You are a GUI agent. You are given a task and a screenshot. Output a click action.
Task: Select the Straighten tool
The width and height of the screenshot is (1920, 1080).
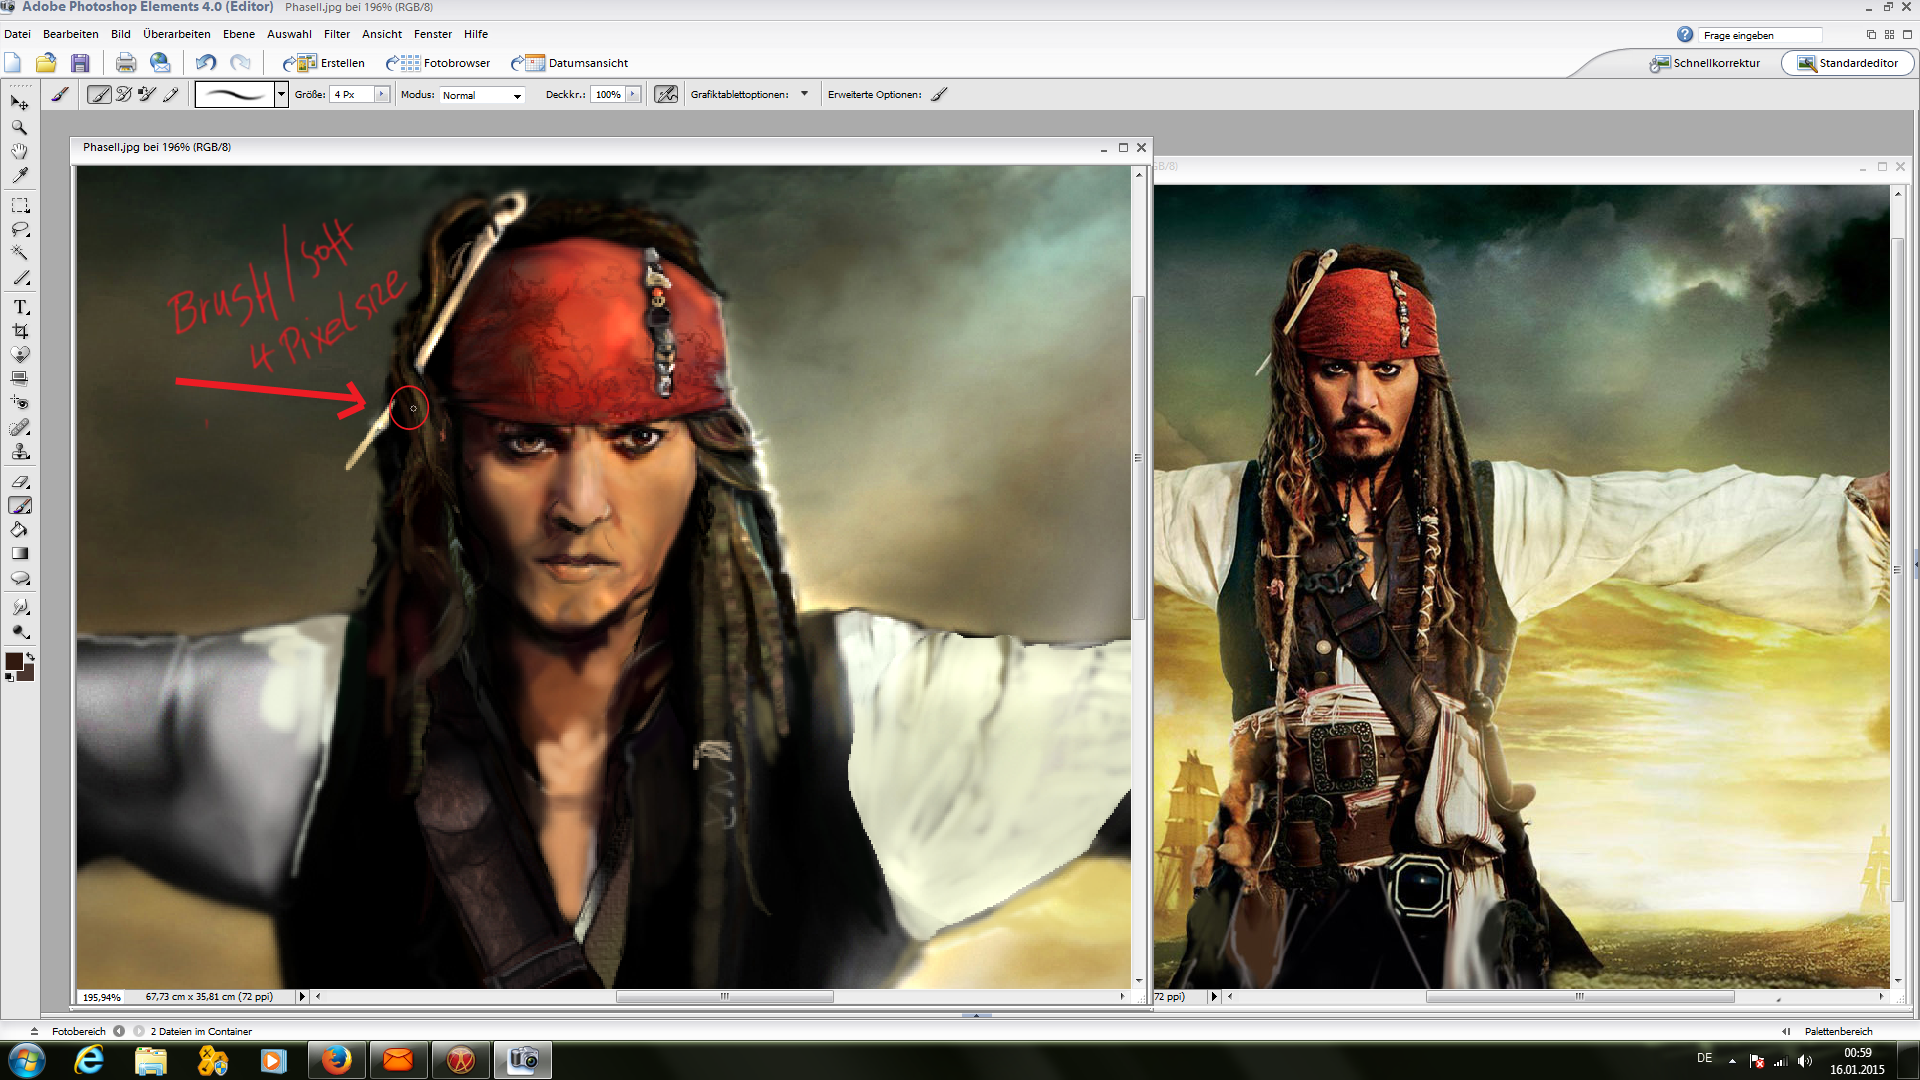[x=19, y=378]
